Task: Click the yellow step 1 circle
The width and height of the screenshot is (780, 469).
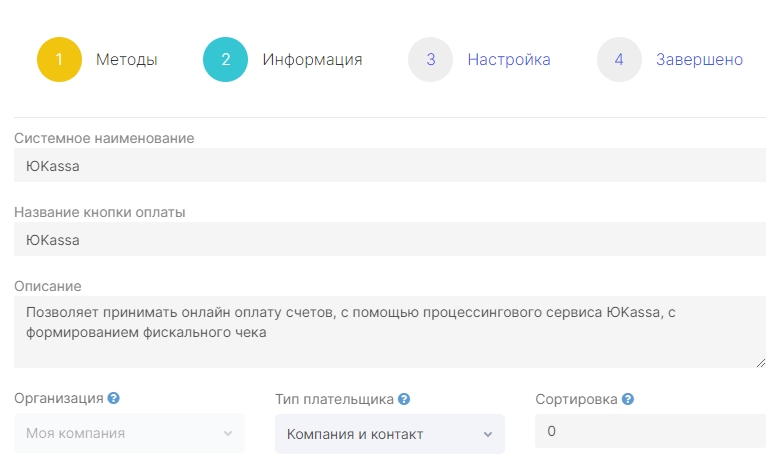Action: click(59, 59)
